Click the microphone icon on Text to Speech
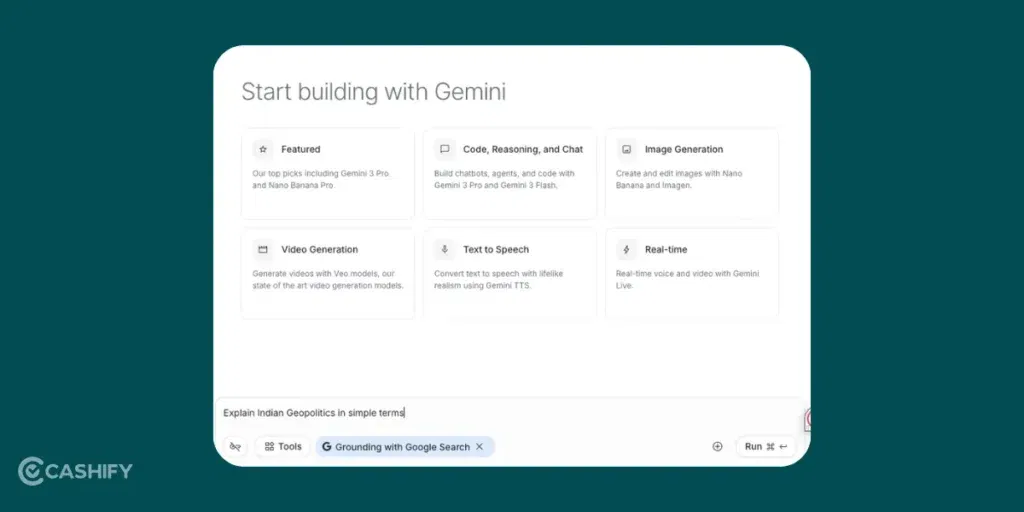 click(x=445, y=249)
